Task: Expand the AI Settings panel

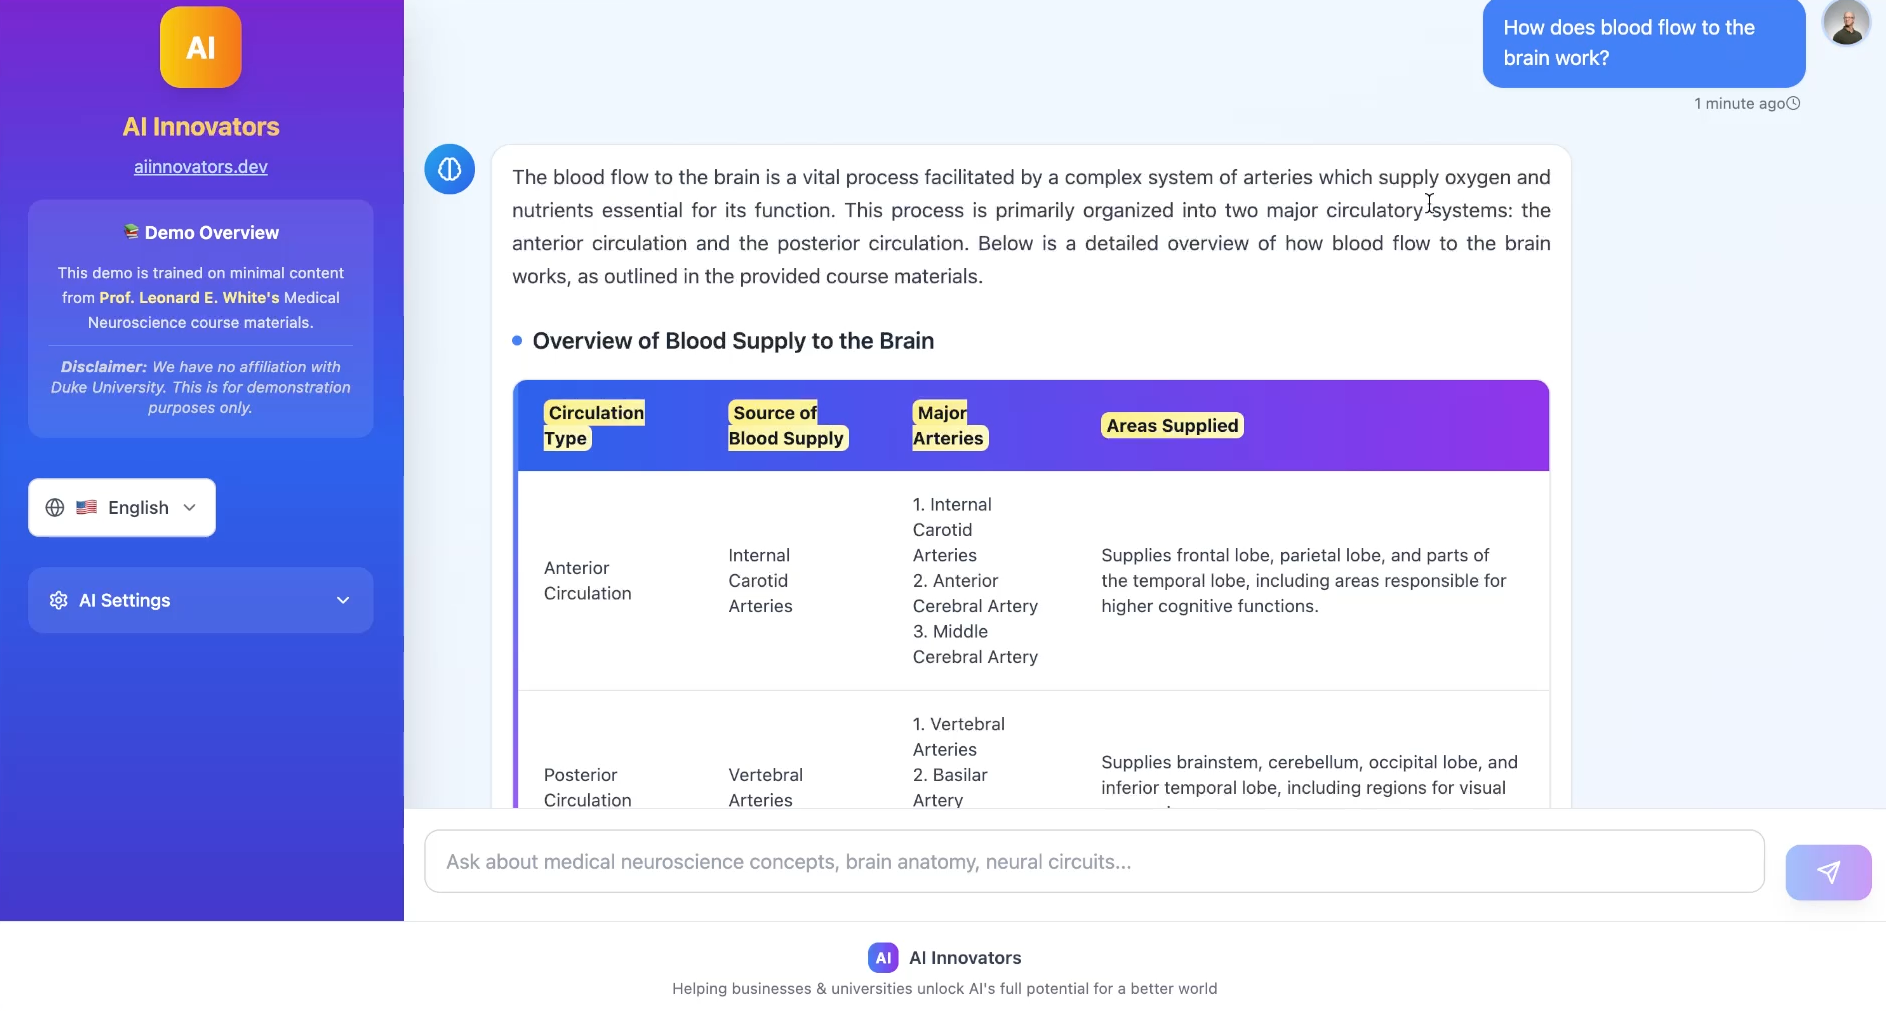Action: (x=201, y=600)
